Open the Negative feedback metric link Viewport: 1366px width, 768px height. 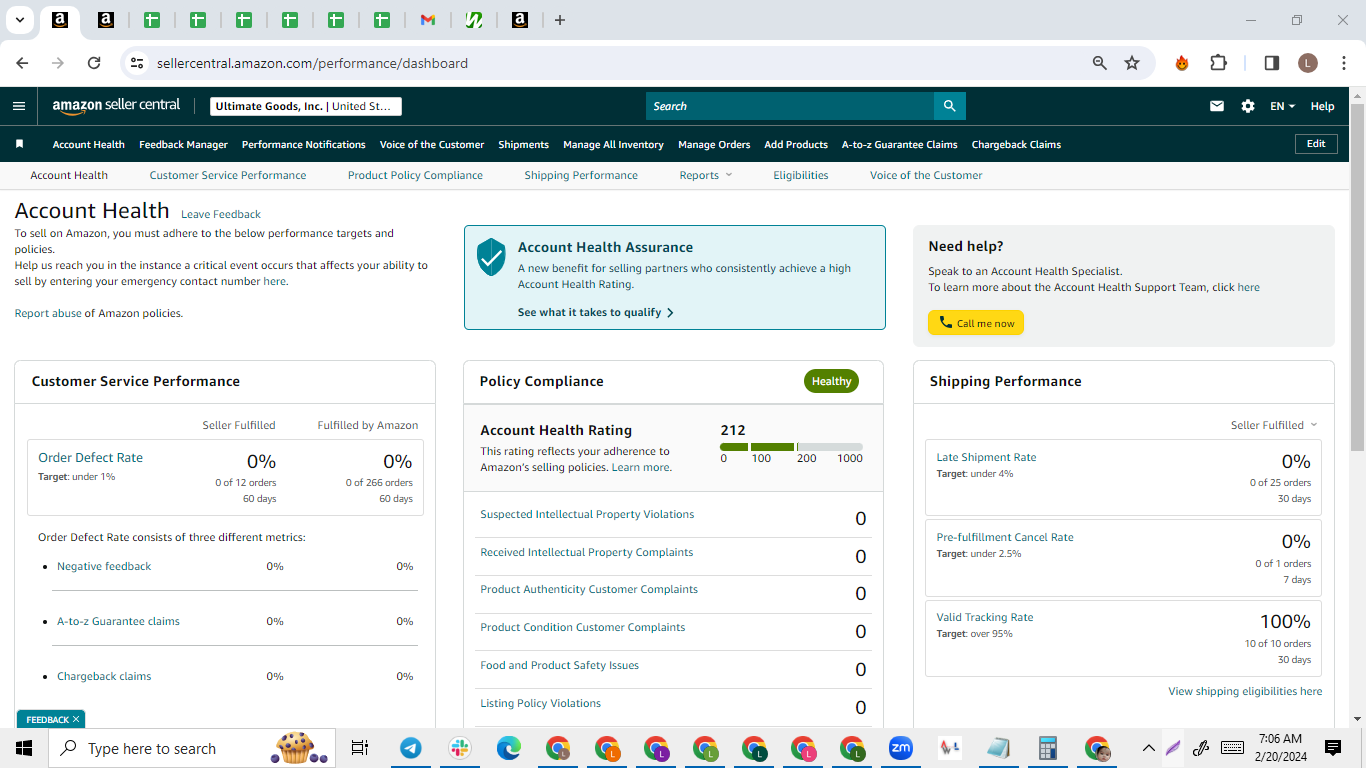click(104, 566)
